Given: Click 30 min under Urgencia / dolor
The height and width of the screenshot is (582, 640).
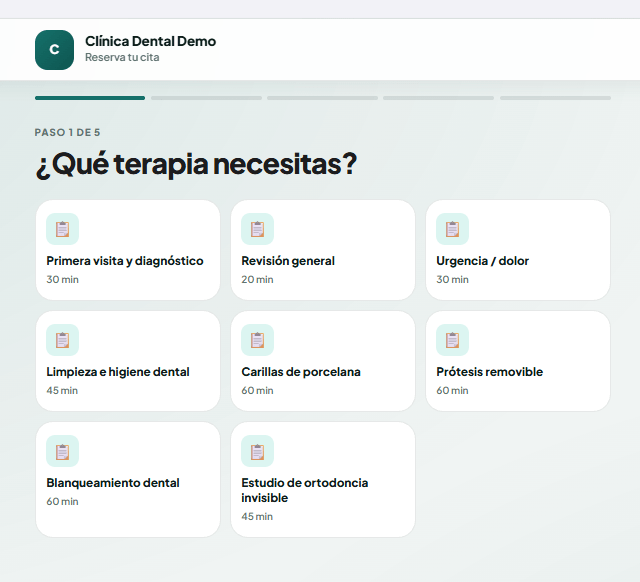Looking at the screenshot, I should (452, 280).
